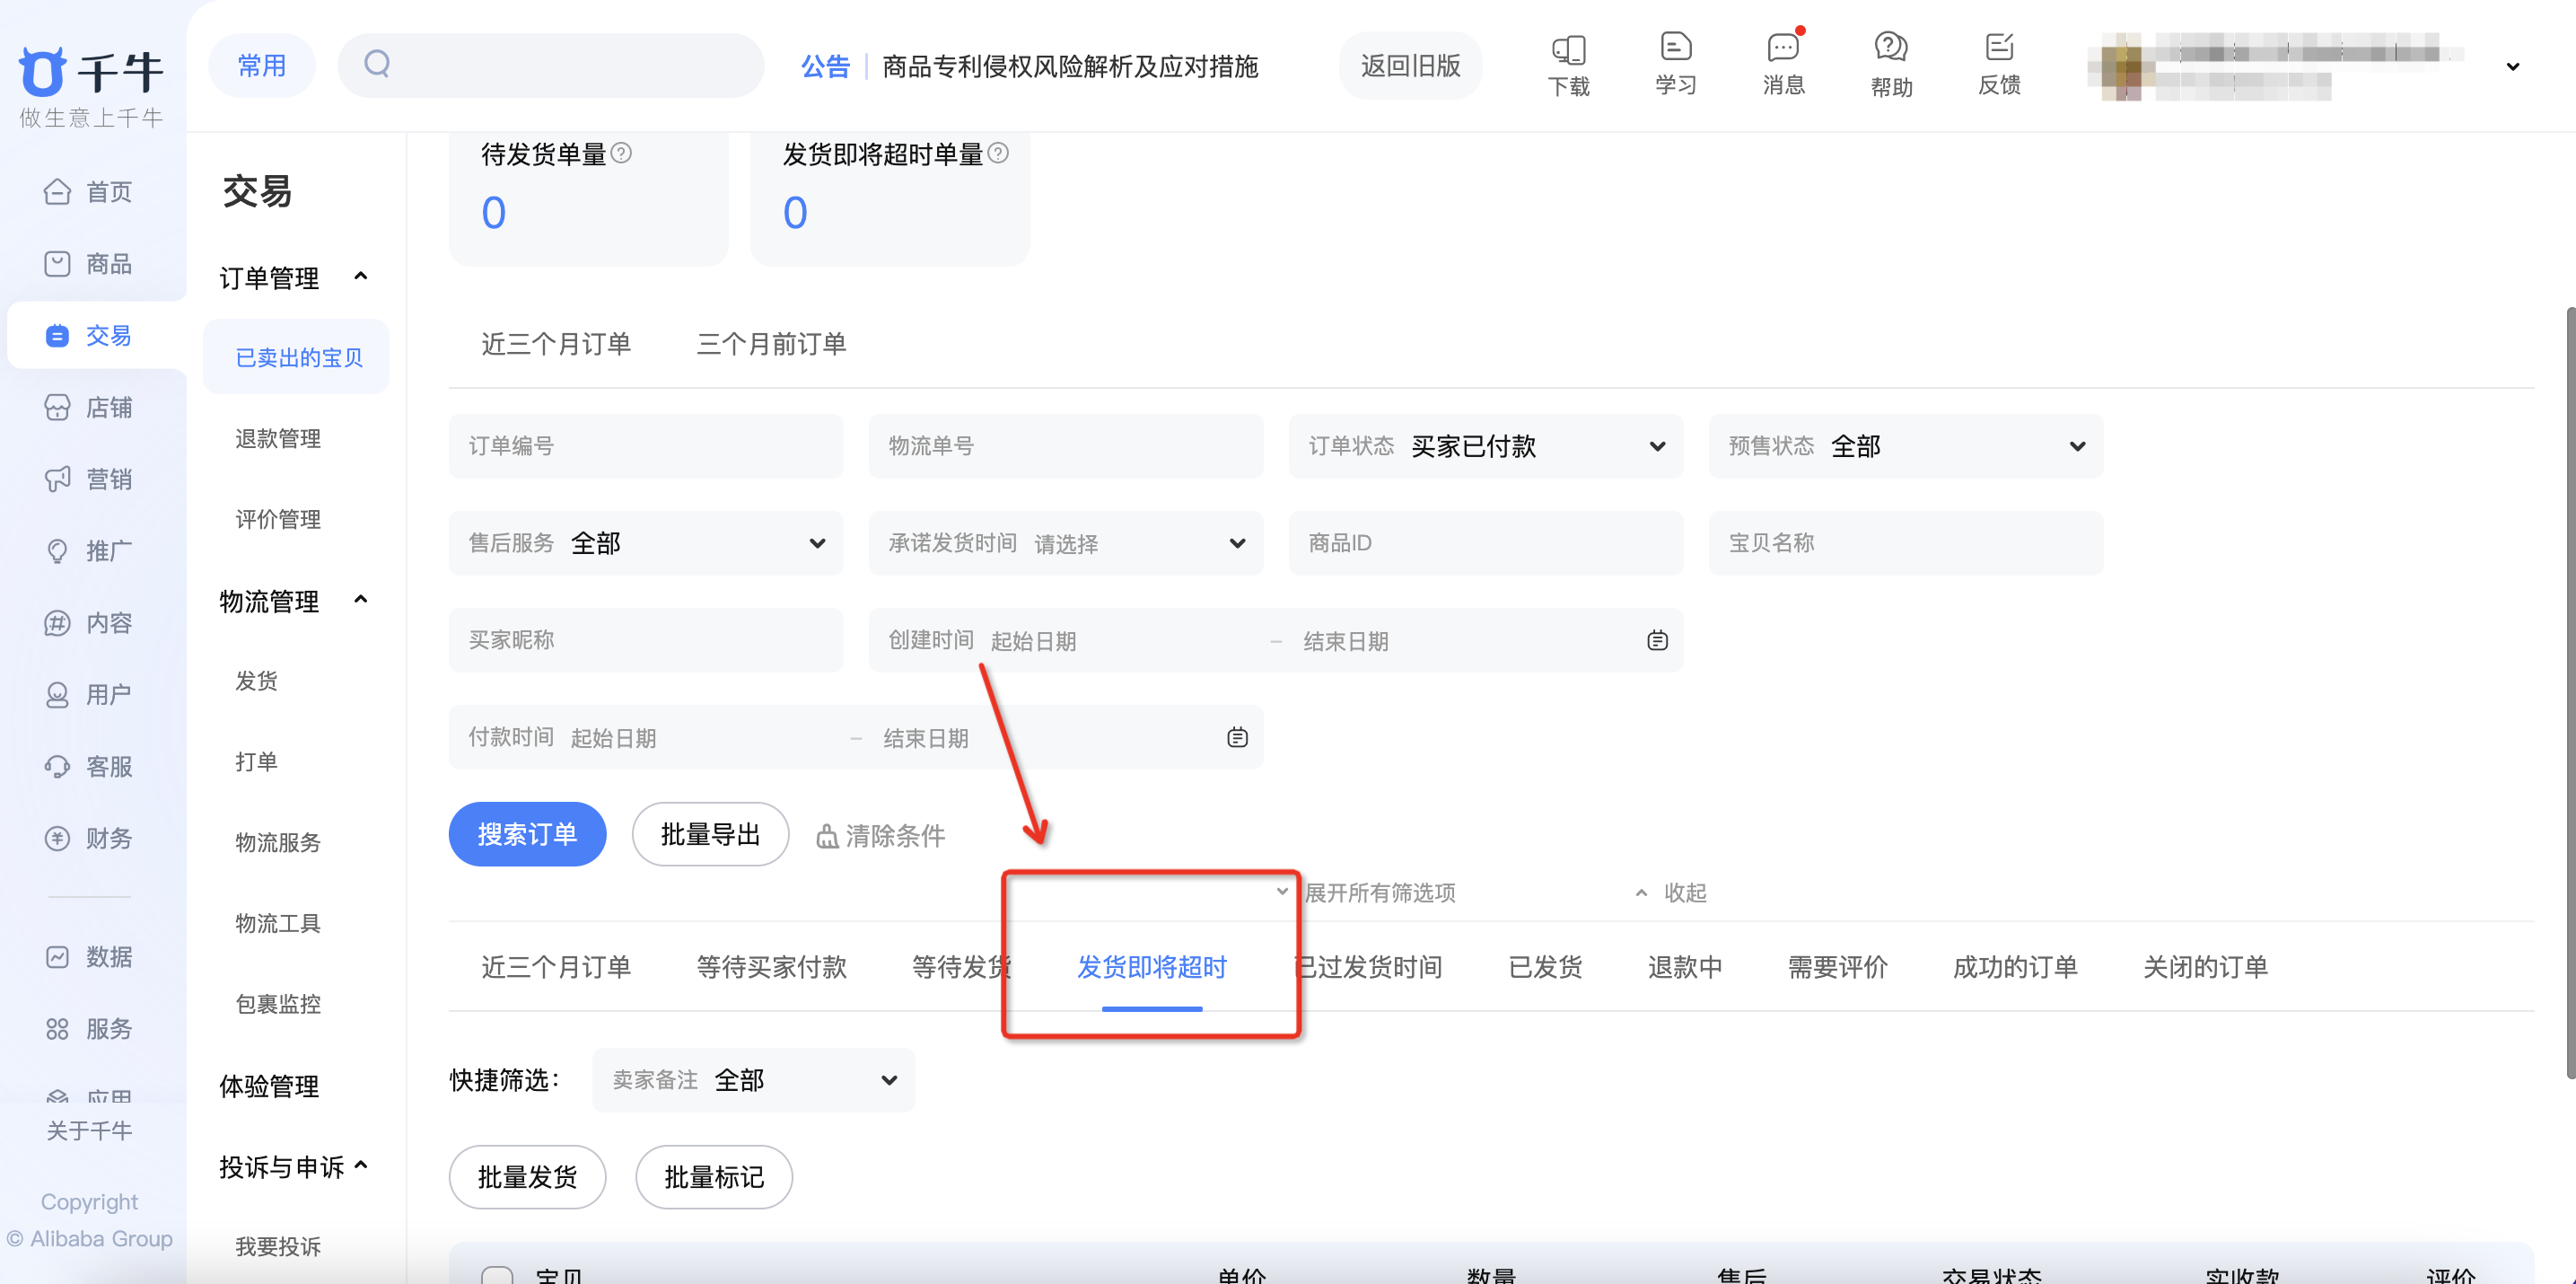Image resolution: width=2576 pixels, height=1284 pixels.
Task: Open the 财务 finance yen icon
Action: point(57,838)
